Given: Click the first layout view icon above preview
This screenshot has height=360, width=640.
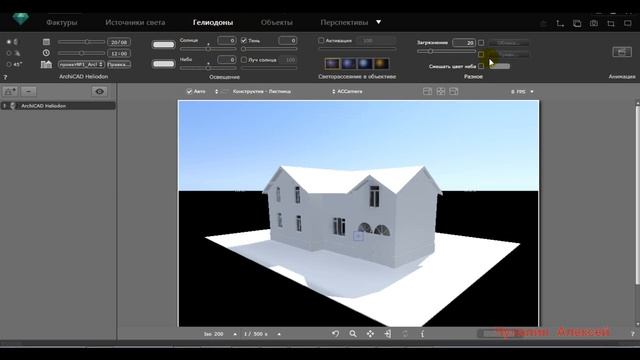Looking at the screenshot, I should pos(427,91).
